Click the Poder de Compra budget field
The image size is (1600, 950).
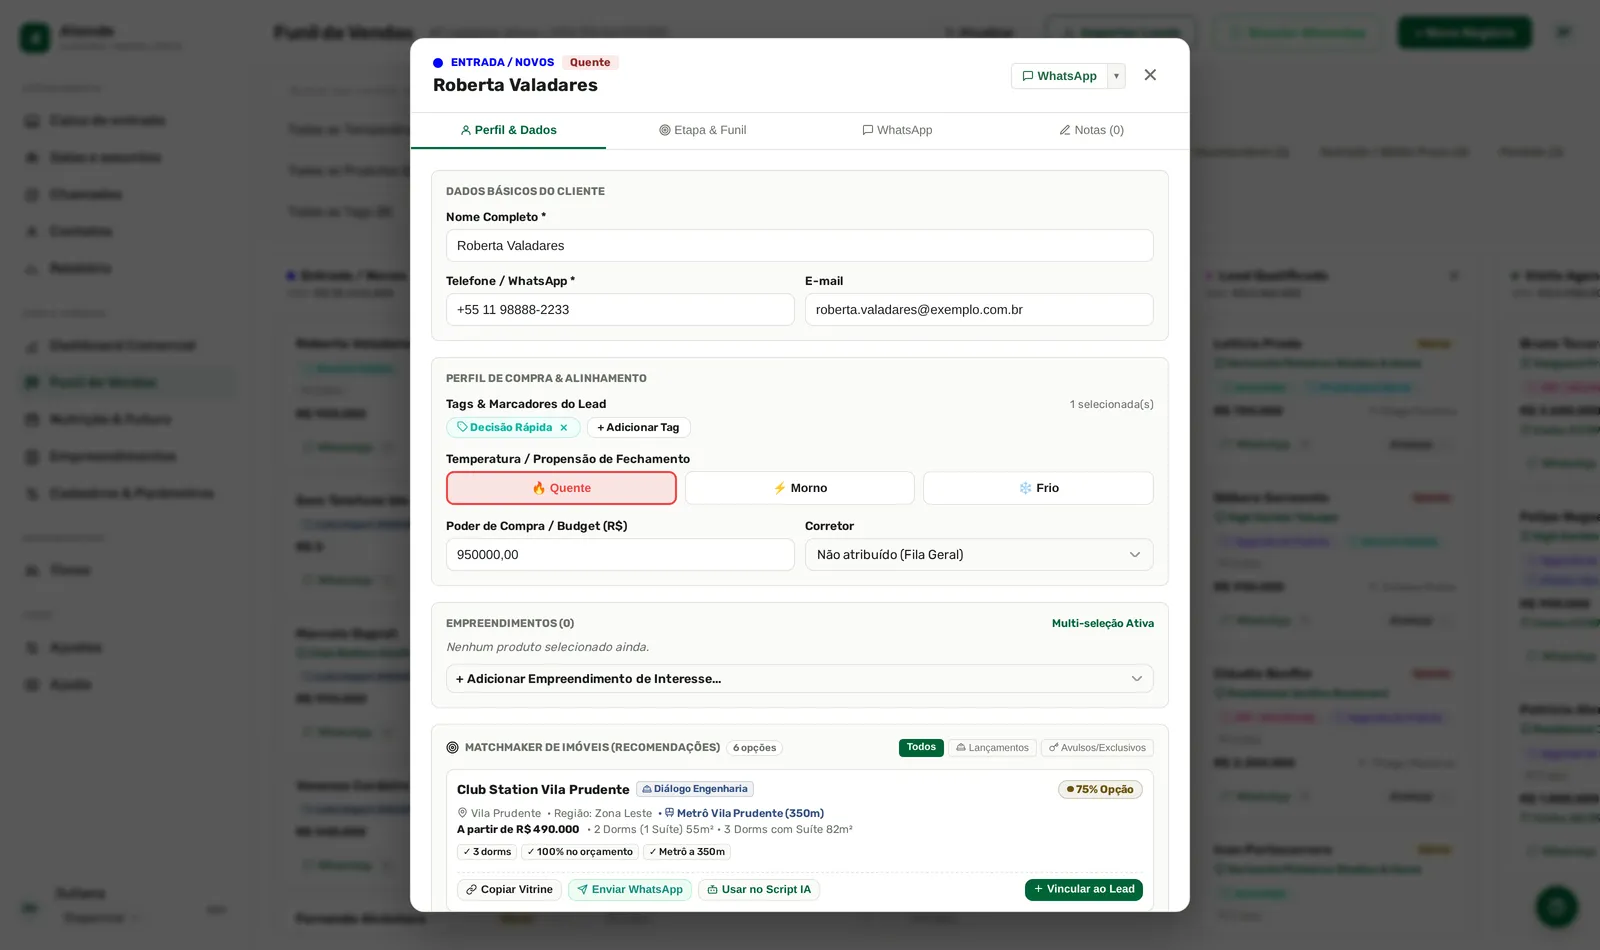click(x=620, y=555)
